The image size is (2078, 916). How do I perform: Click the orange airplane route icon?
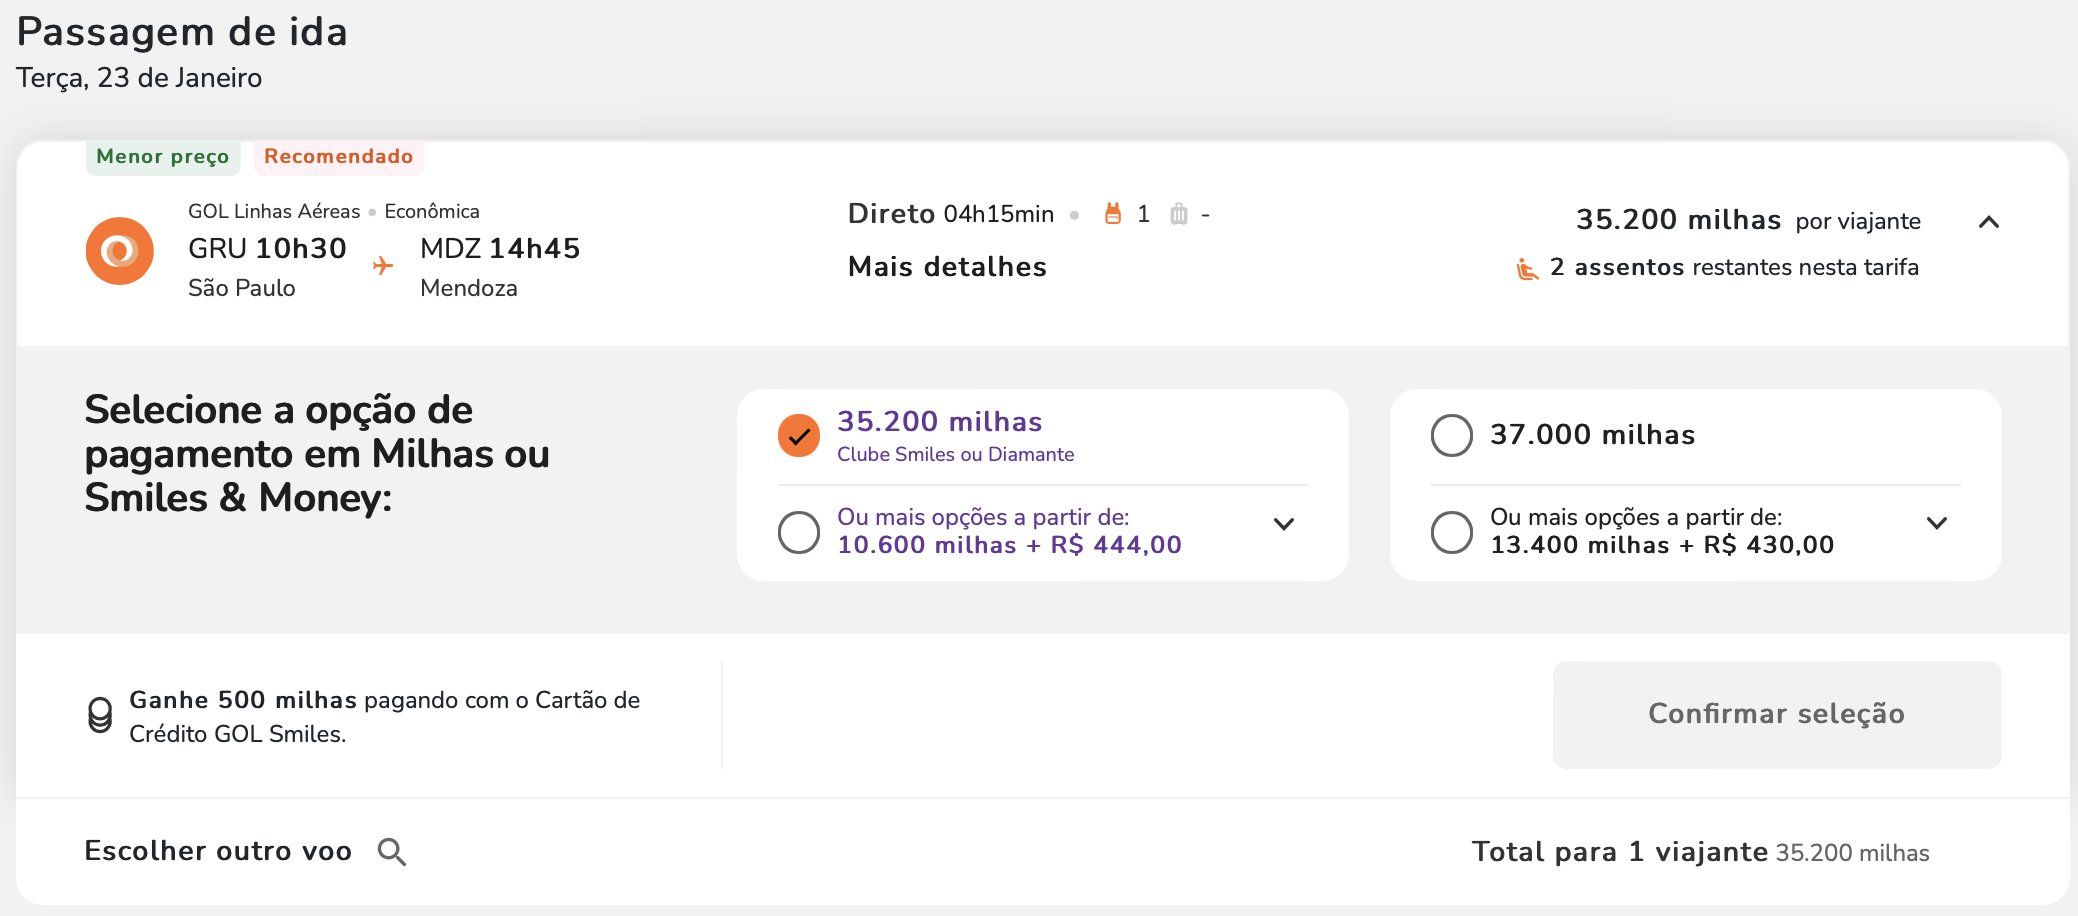click(383, 266)
